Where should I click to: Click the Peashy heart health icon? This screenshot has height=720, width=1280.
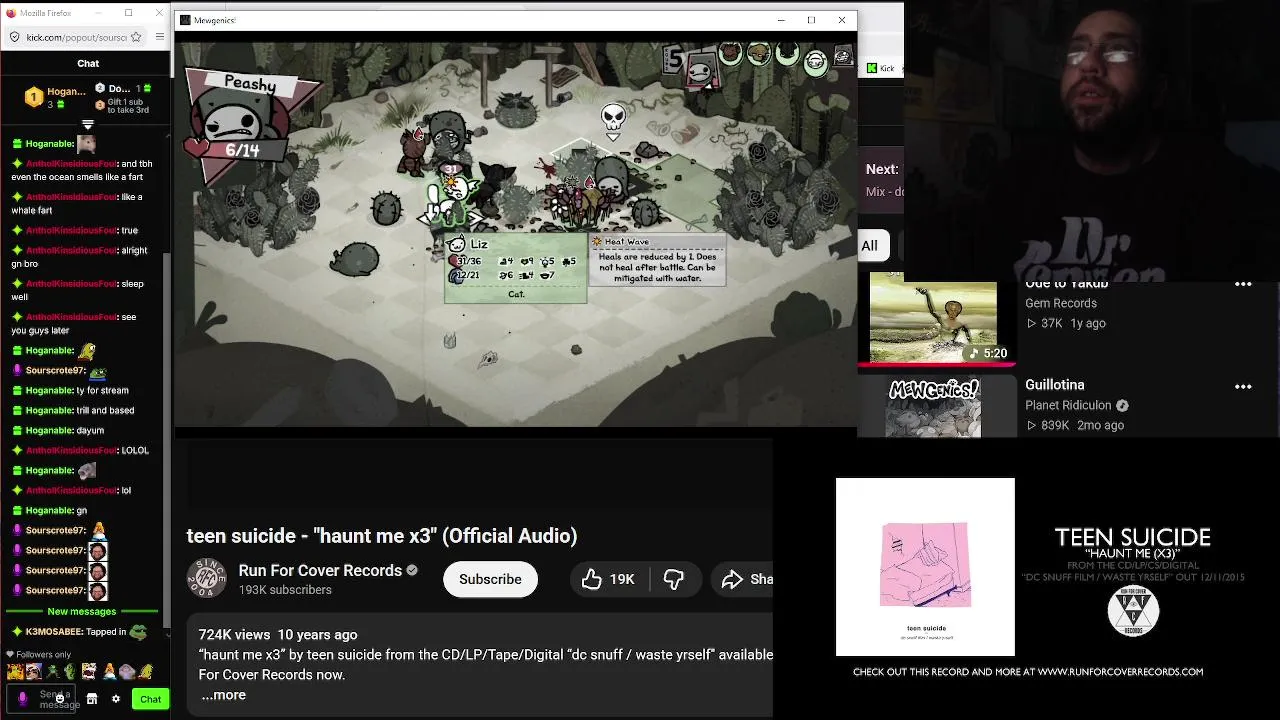(197, 149)
